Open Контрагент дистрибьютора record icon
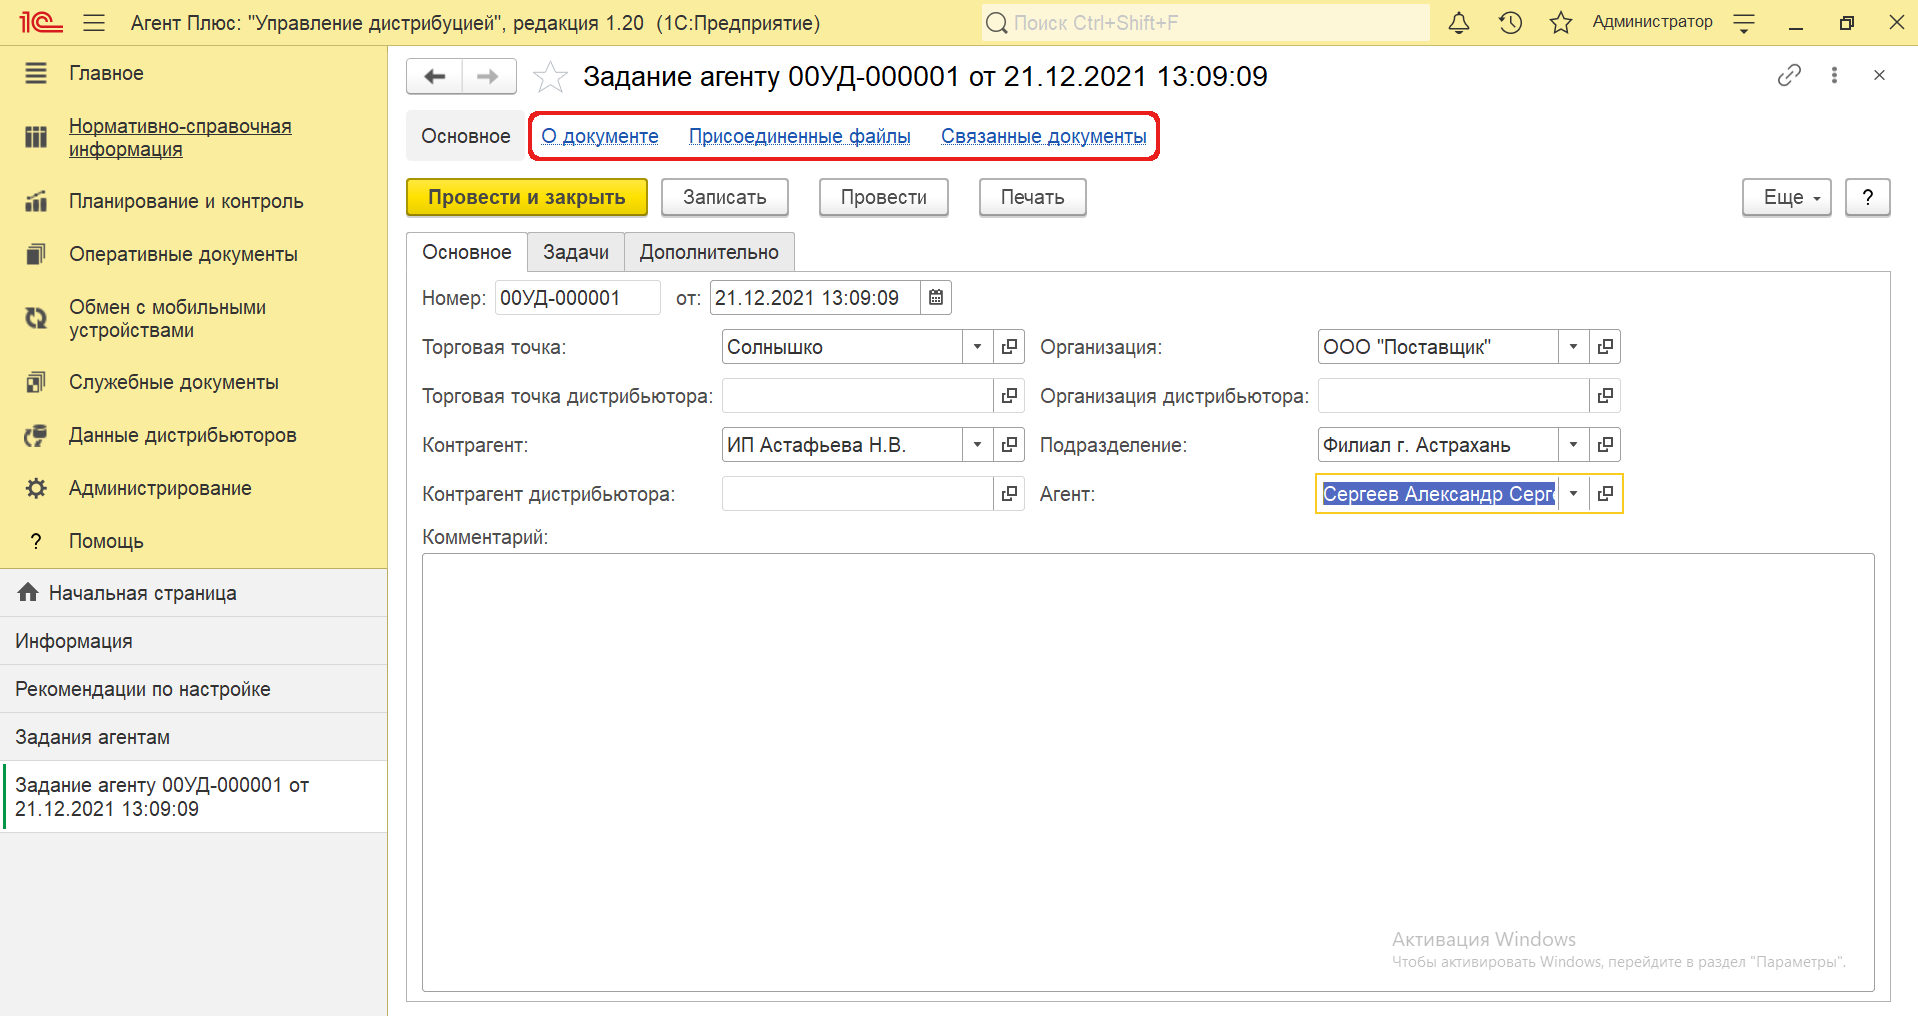1918x1016 pixels. [1009, 493]
